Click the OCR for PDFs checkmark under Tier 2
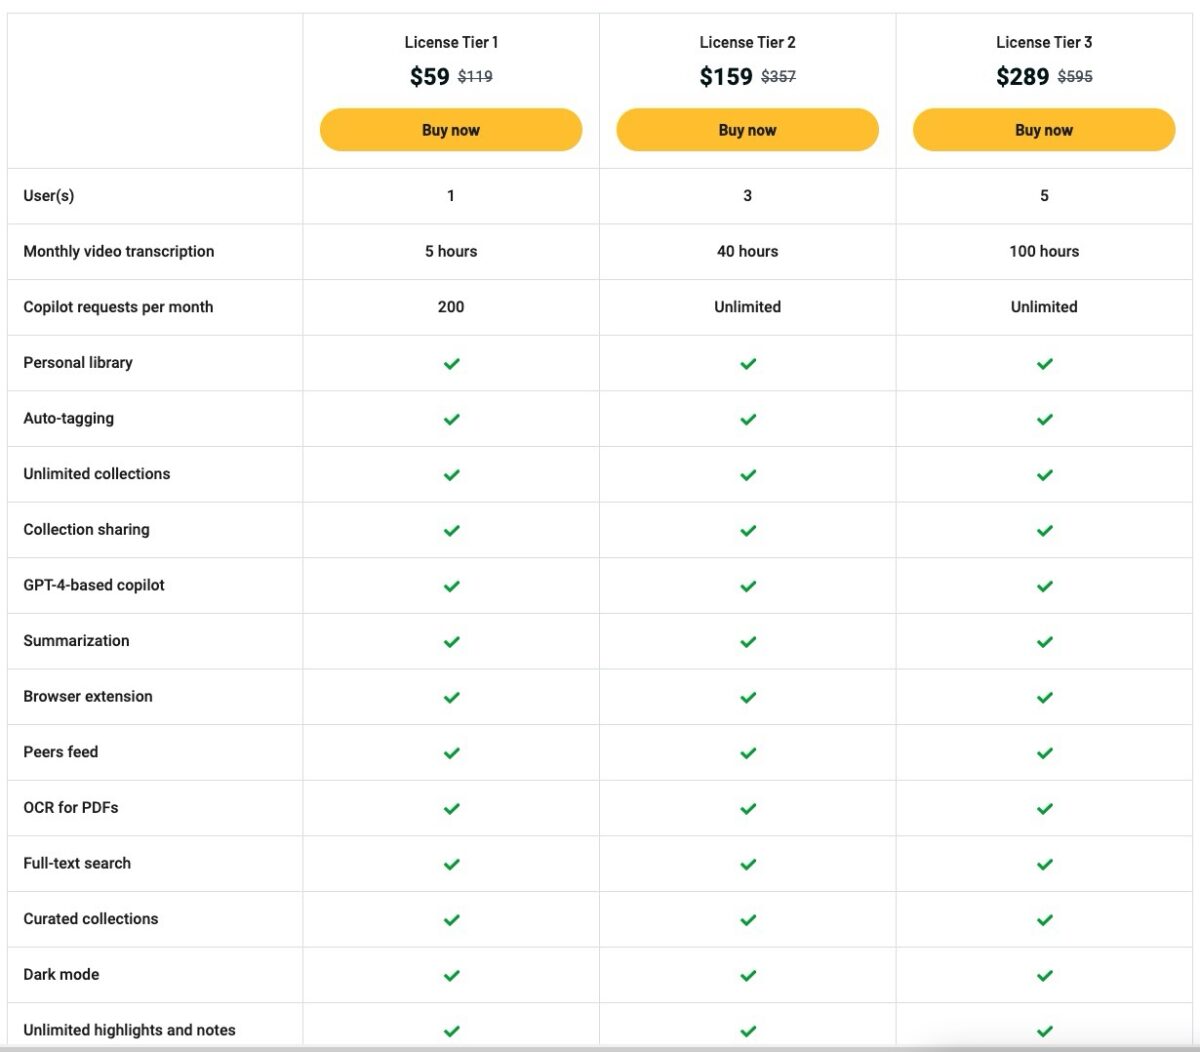Image resolution: width=1200 pixels, height=1052 pixels. coord(747,808)
